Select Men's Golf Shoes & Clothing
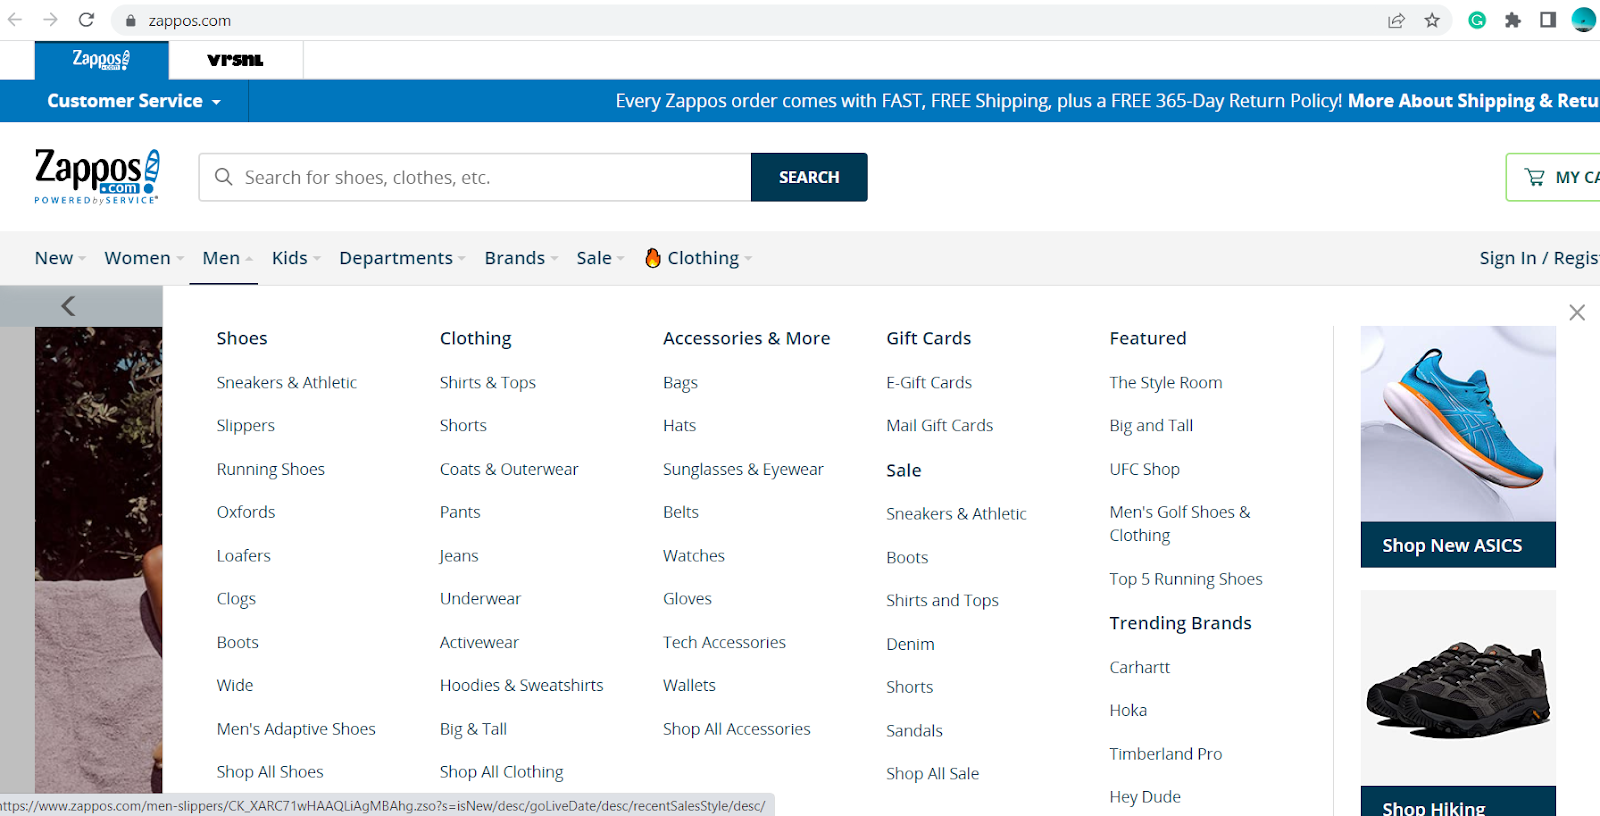The height and width of the screenshot is (816, 1600). (1180, 523)
